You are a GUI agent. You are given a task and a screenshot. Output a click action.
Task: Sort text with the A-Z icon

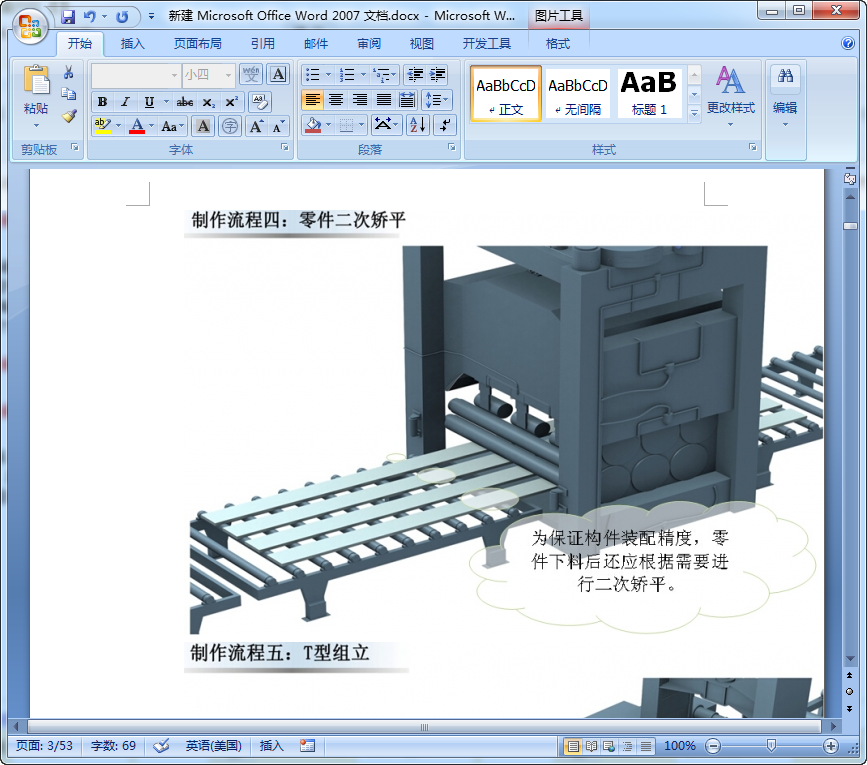click(417, 125)
